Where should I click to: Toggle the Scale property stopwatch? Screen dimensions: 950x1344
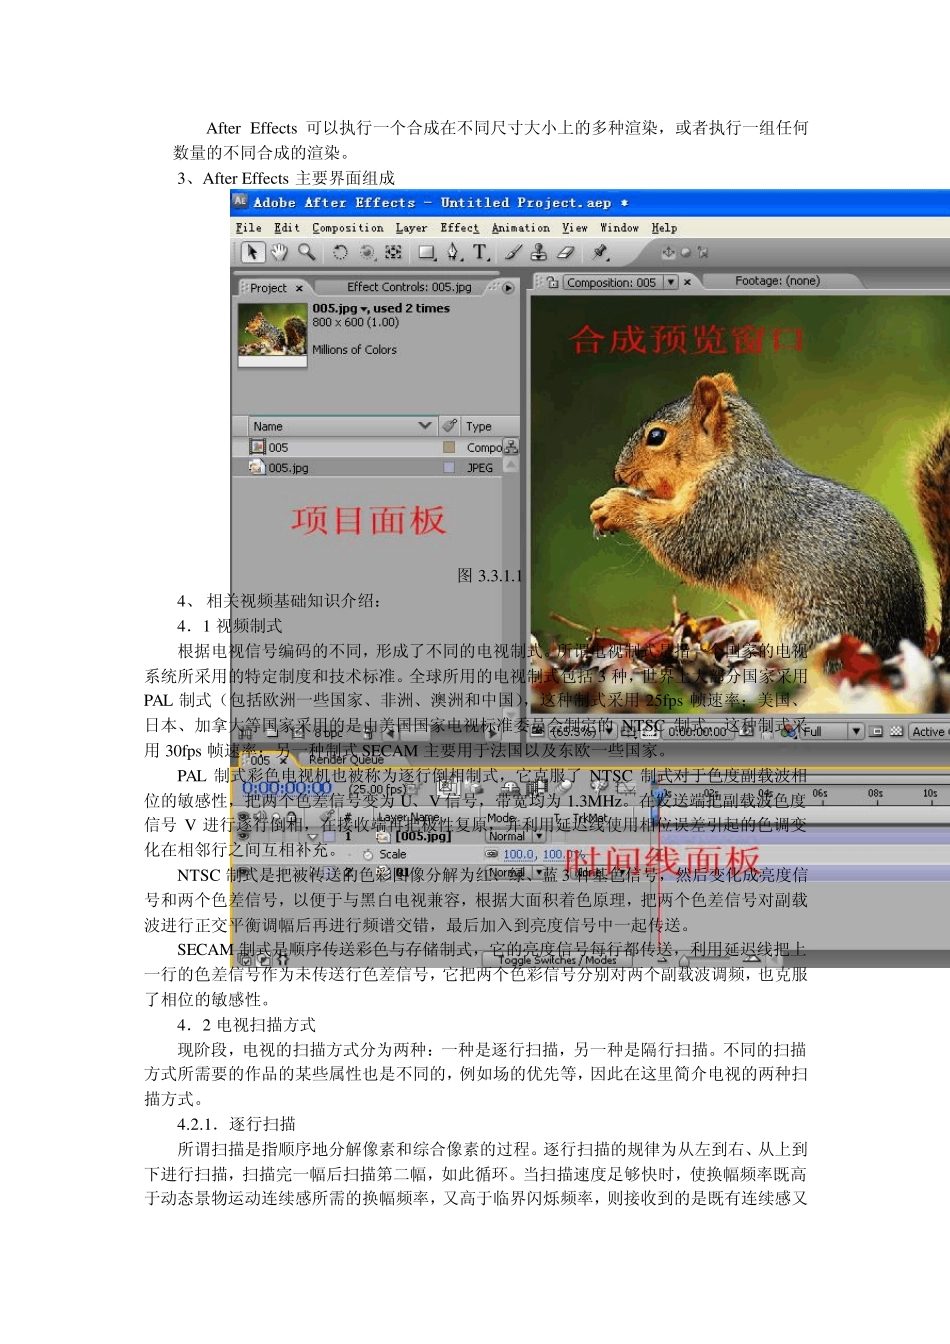coord(368,855)
